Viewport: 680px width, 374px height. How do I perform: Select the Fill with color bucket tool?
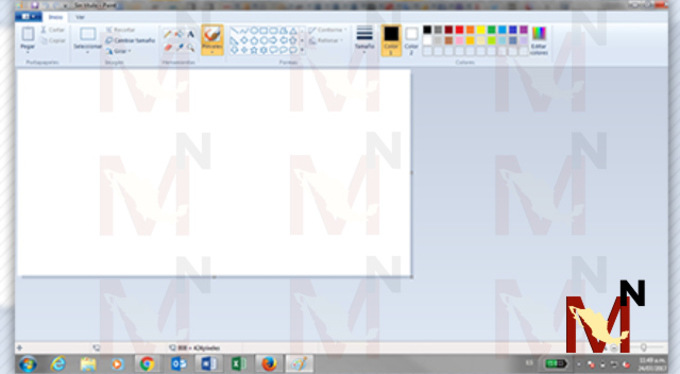(x=179, y=34)
